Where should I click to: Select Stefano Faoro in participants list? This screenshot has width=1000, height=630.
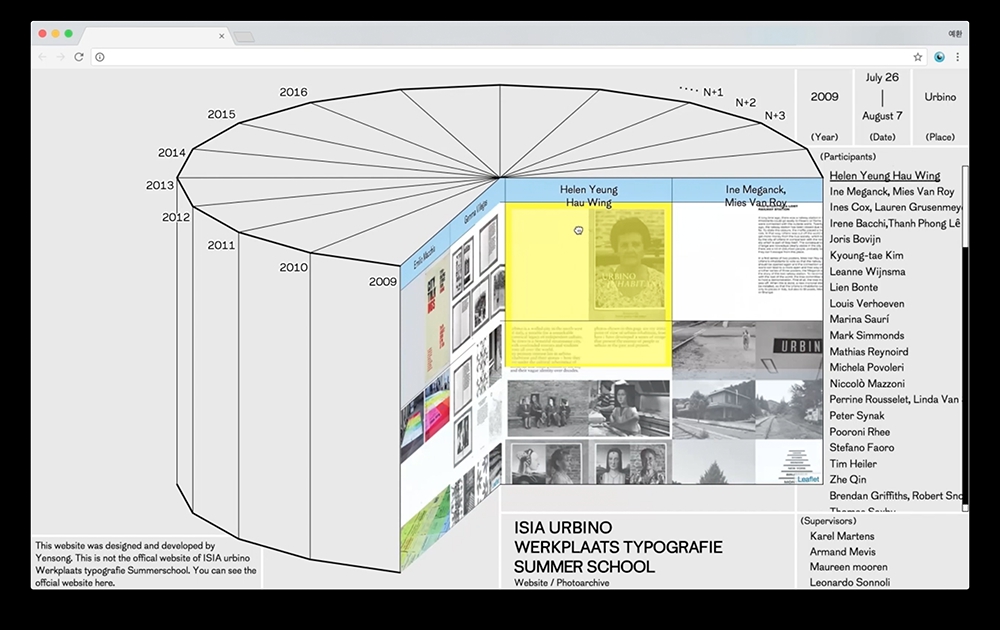click(x=862, y=448)
